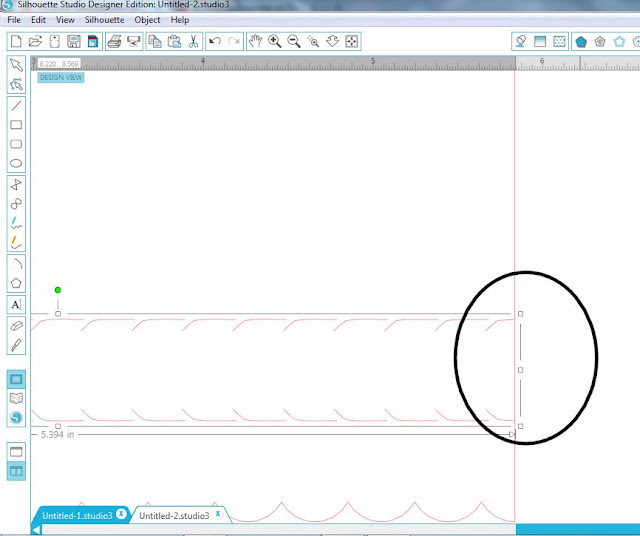Open the Edit menu
Screen dimensions: 640x536
coord(38,20)
